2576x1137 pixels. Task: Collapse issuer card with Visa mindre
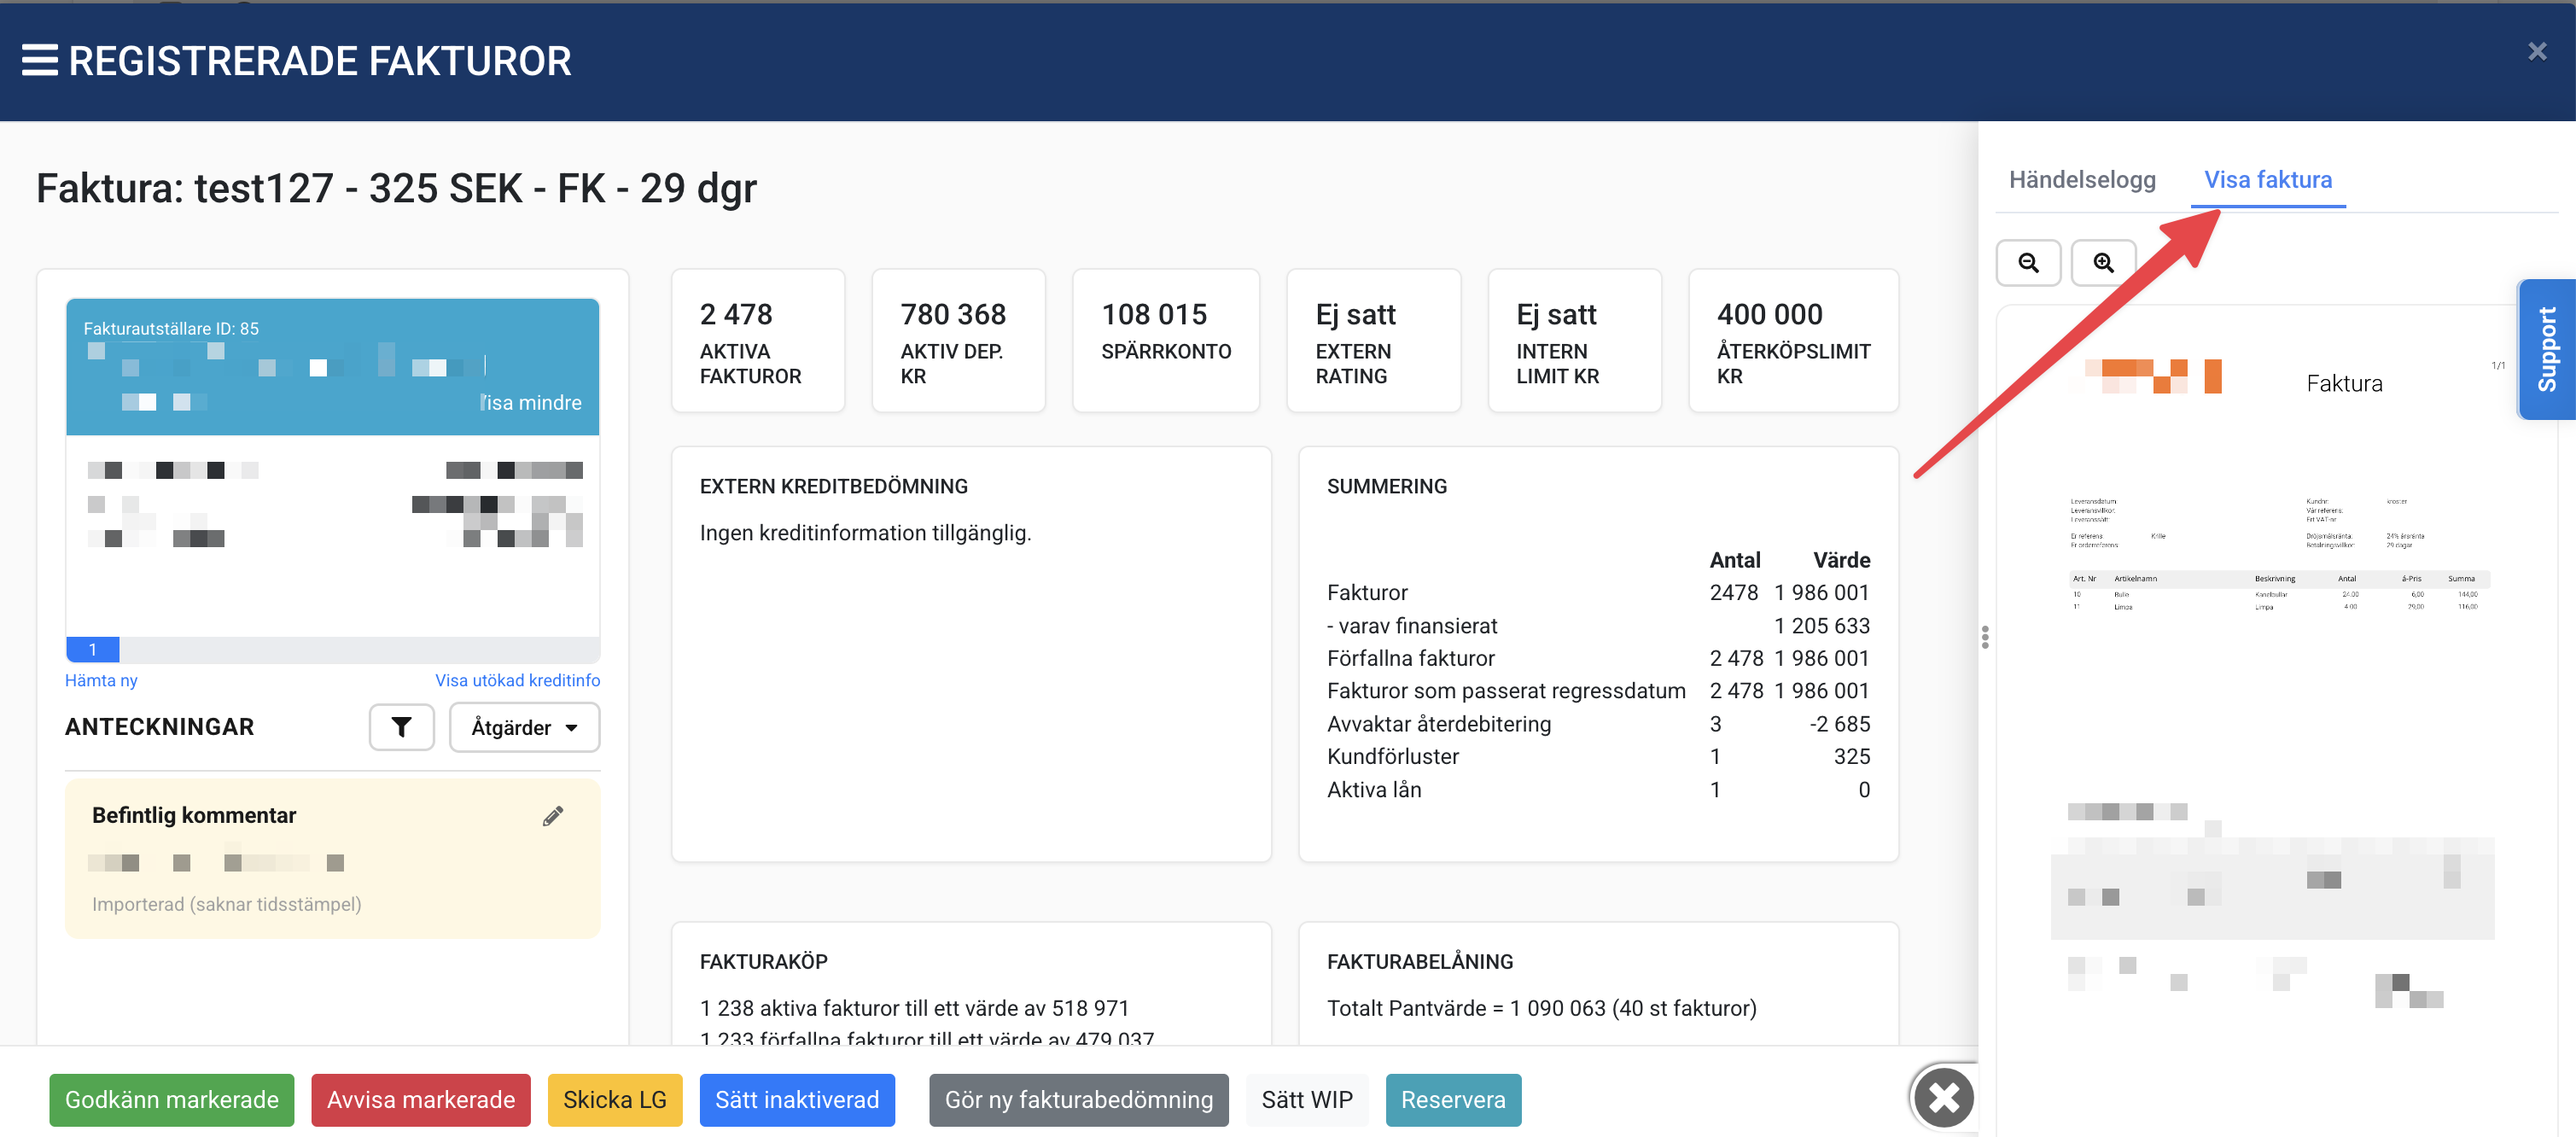pos(531,402)
